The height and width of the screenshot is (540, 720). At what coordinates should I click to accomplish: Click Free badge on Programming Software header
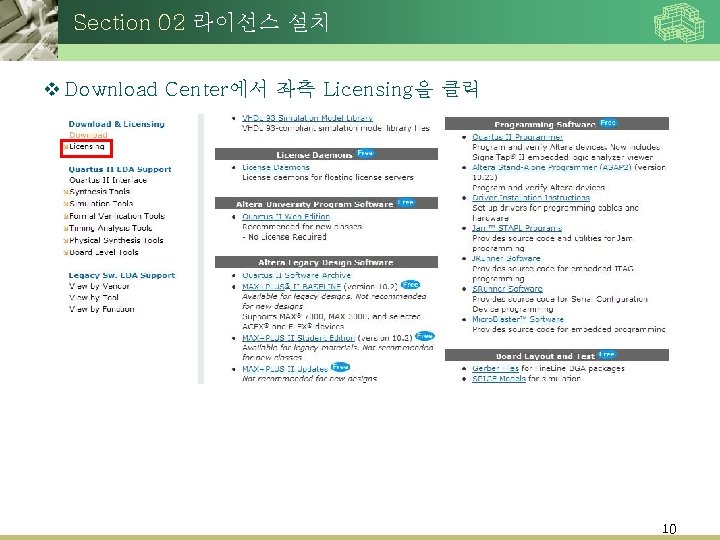pyautogui.click(x=608, y=123)
